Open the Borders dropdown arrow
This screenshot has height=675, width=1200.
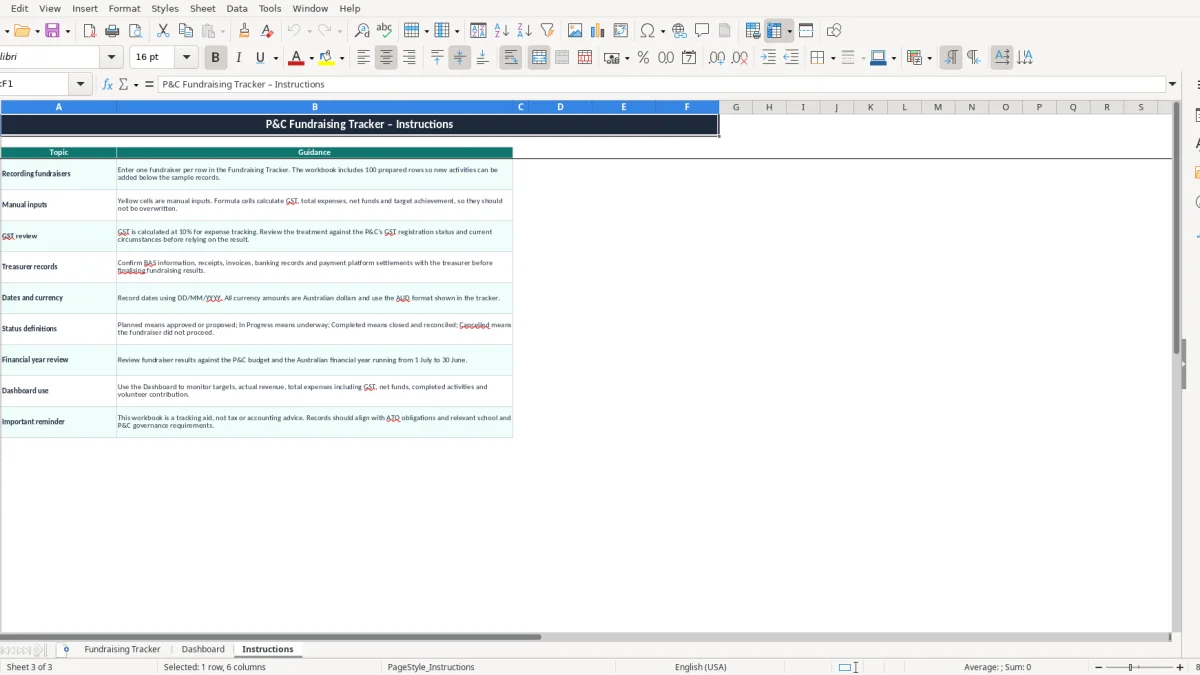coord(832,58)
